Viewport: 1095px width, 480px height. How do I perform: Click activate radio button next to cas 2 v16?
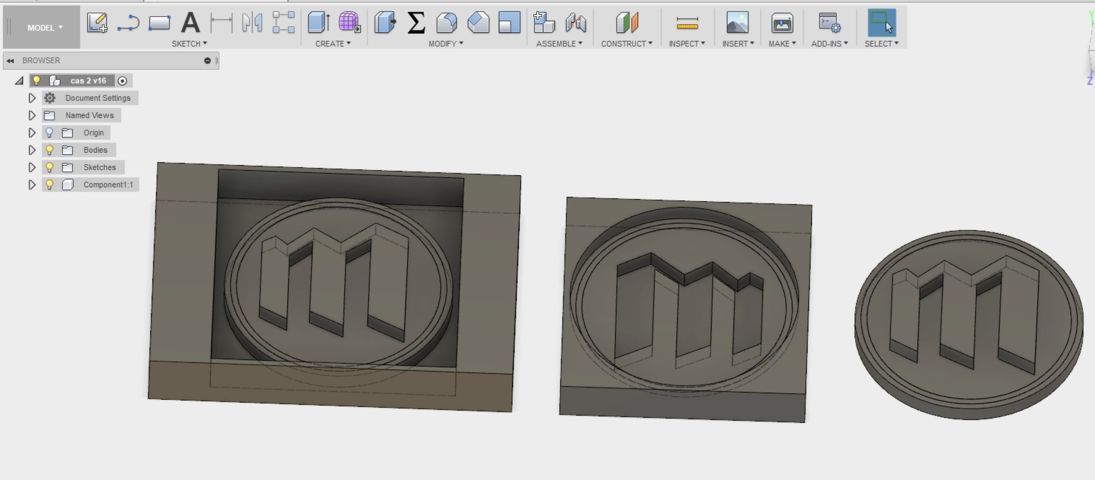pyautogui.click(x=122, y=80)
